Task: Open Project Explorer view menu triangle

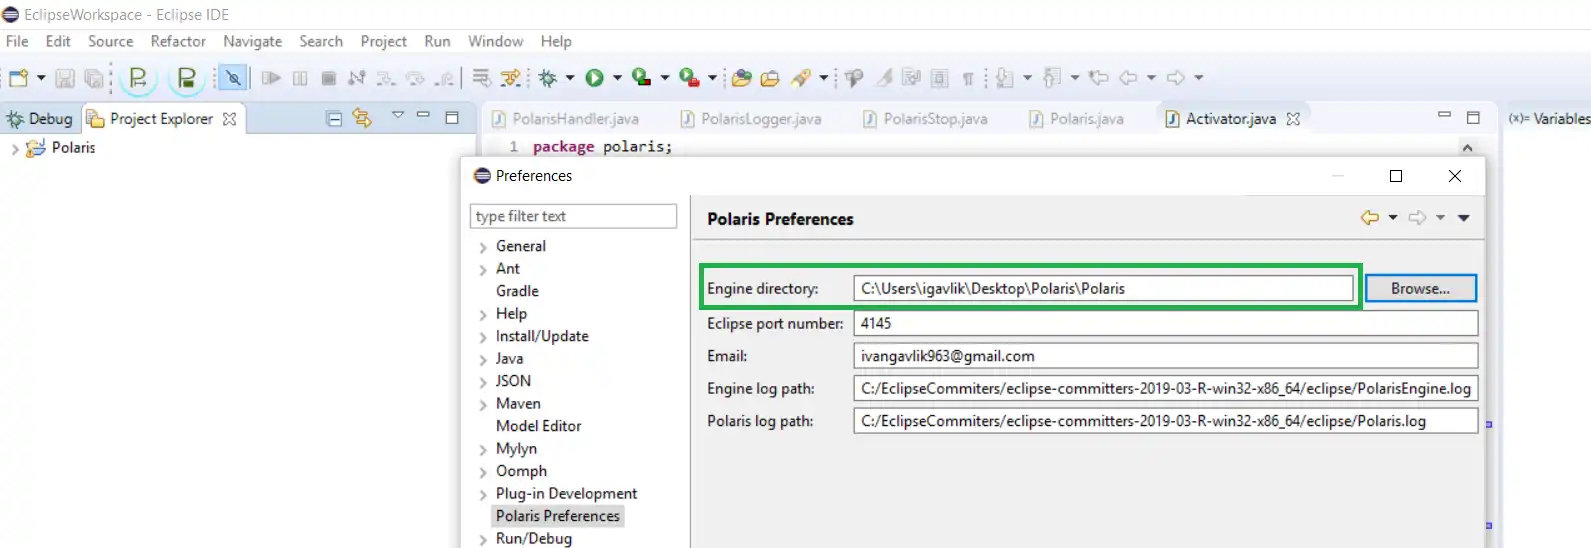Action: pyautogui.click(x=398, y=115)
